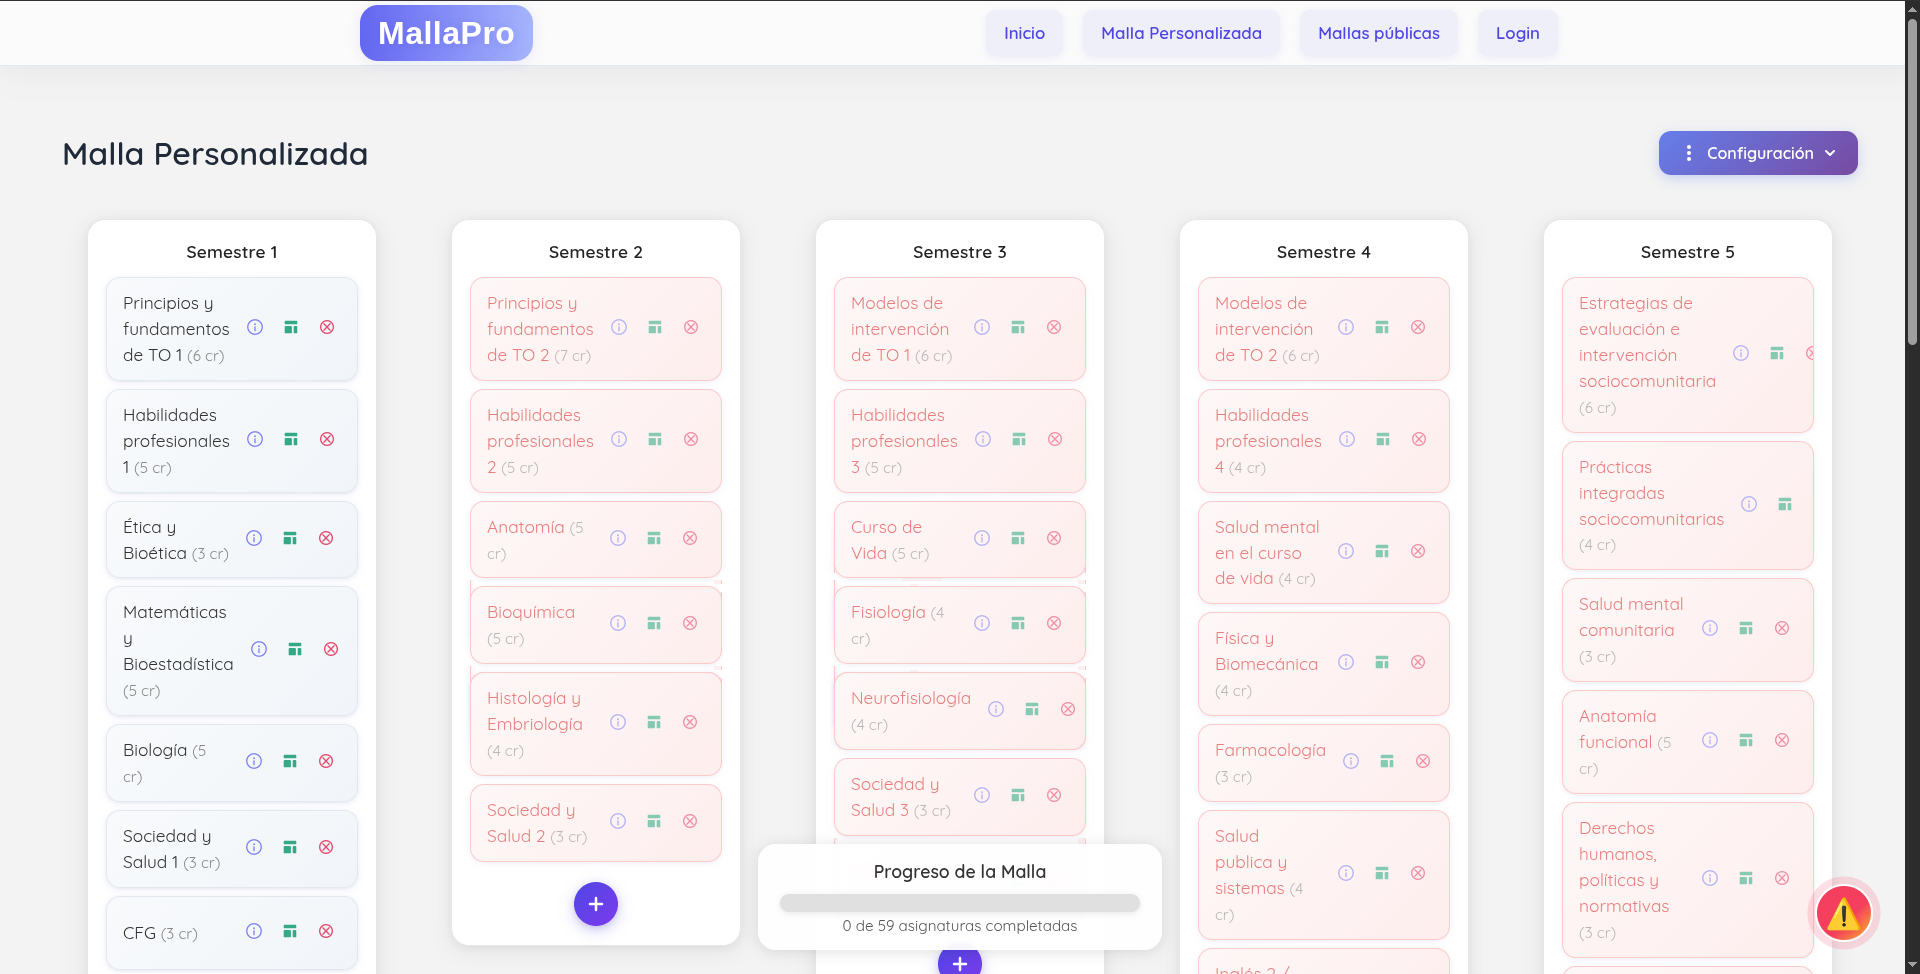Delete Salud mental comunitaria course
Image resolution: width=1920 pixels, height=974 pixels.
pos(1782,628)
